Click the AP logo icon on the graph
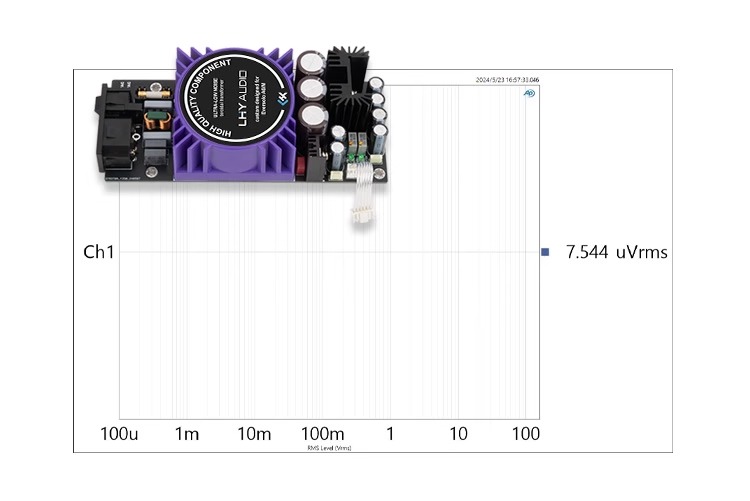Screen dimensions: 750x501 pos(529,94)
